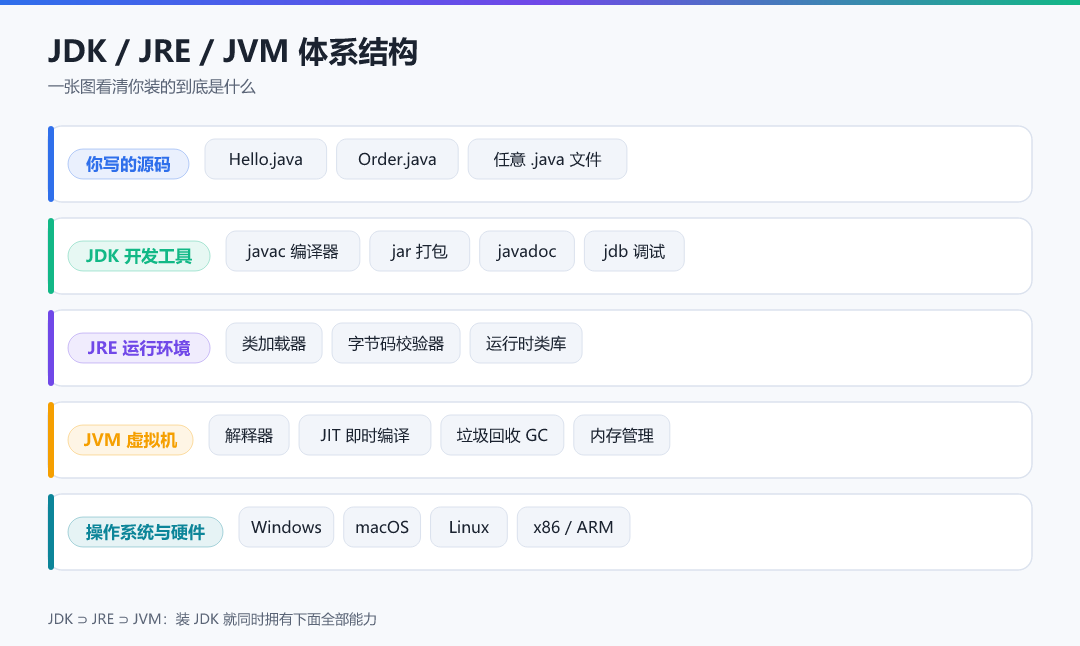Click the 你写的源码 layer label
The image size is (1080, 646).
(128, 164)
